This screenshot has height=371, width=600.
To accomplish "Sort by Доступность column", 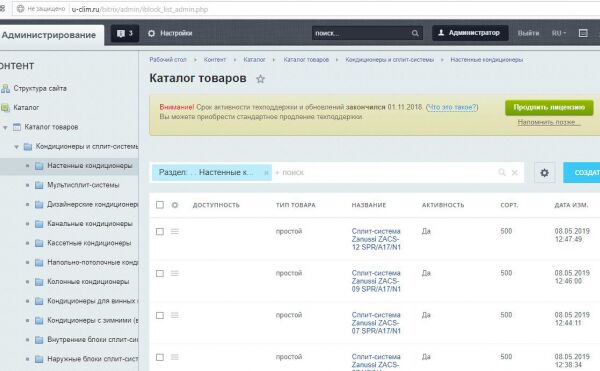I will coord(216,205).
